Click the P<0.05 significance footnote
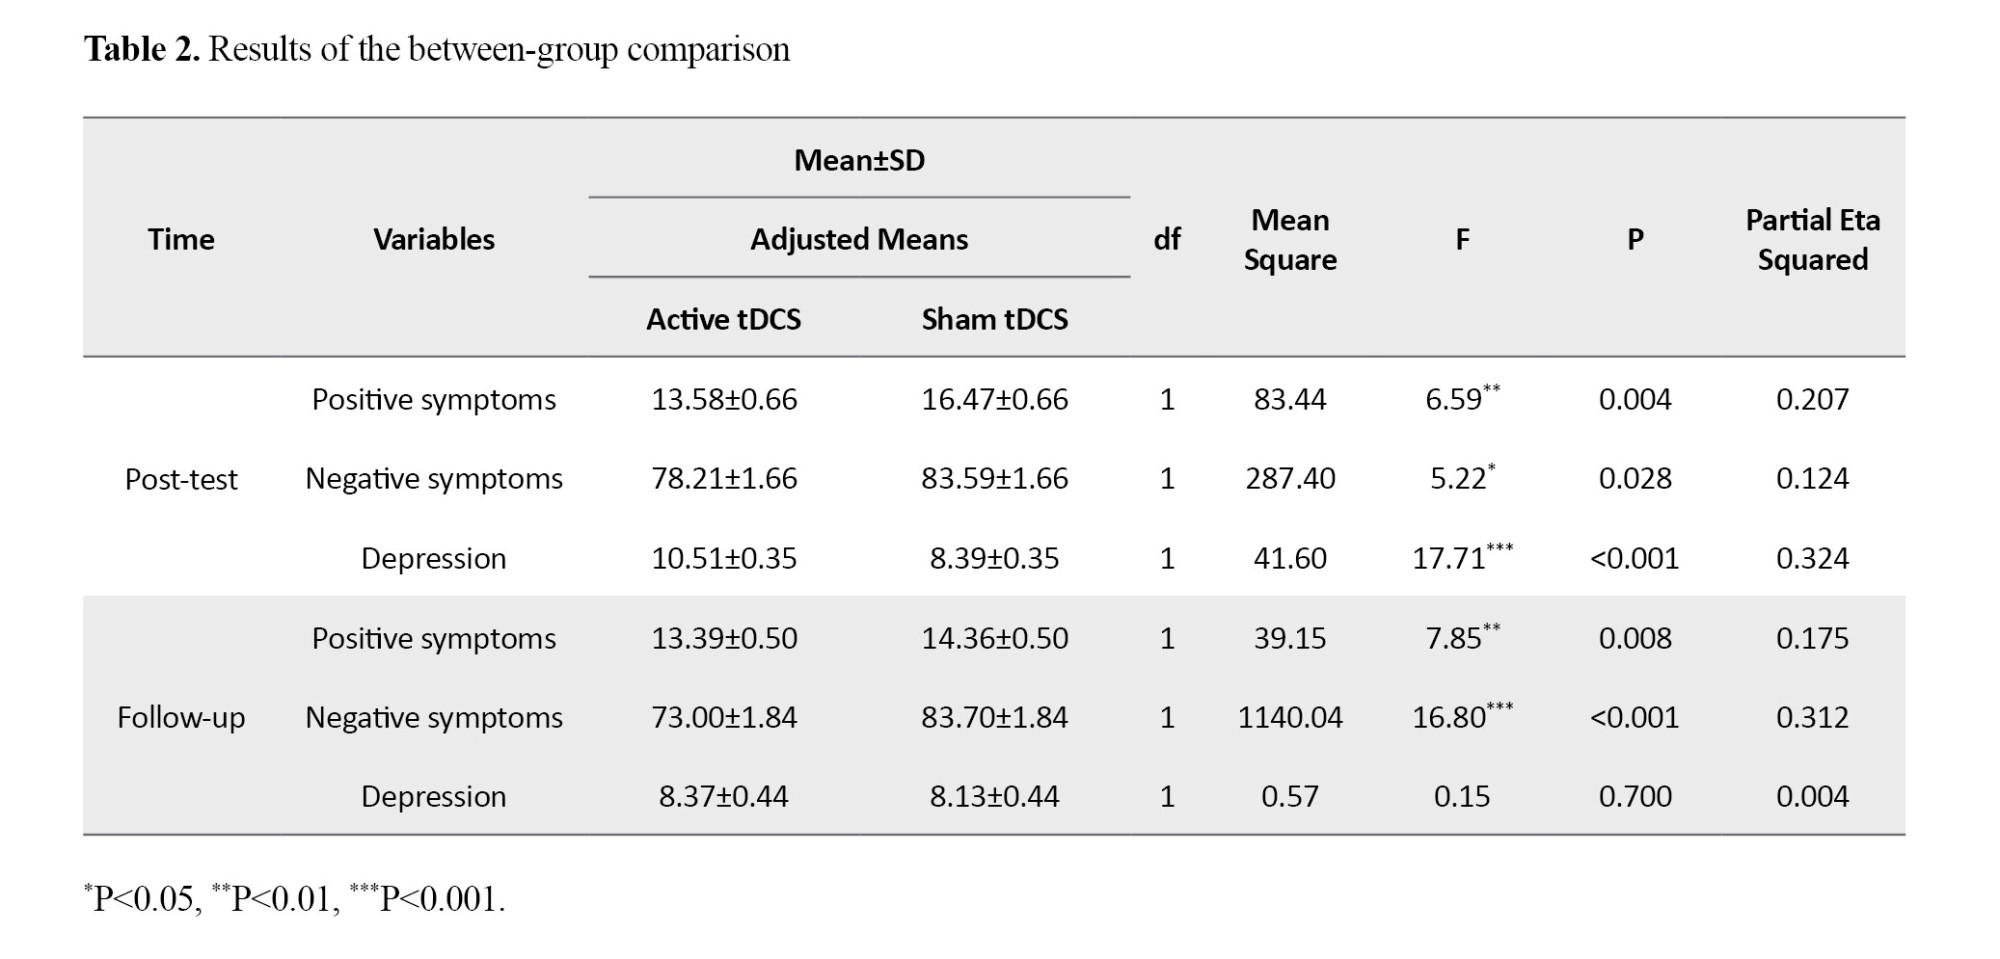 point(143,899)
